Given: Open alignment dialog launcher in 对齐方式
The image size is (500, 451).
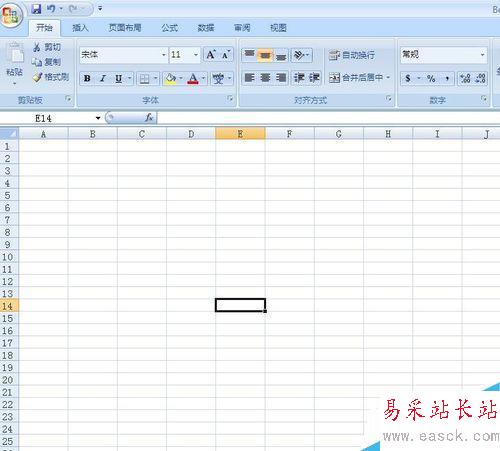Looking at the screenshot, I should coord(389,98).
